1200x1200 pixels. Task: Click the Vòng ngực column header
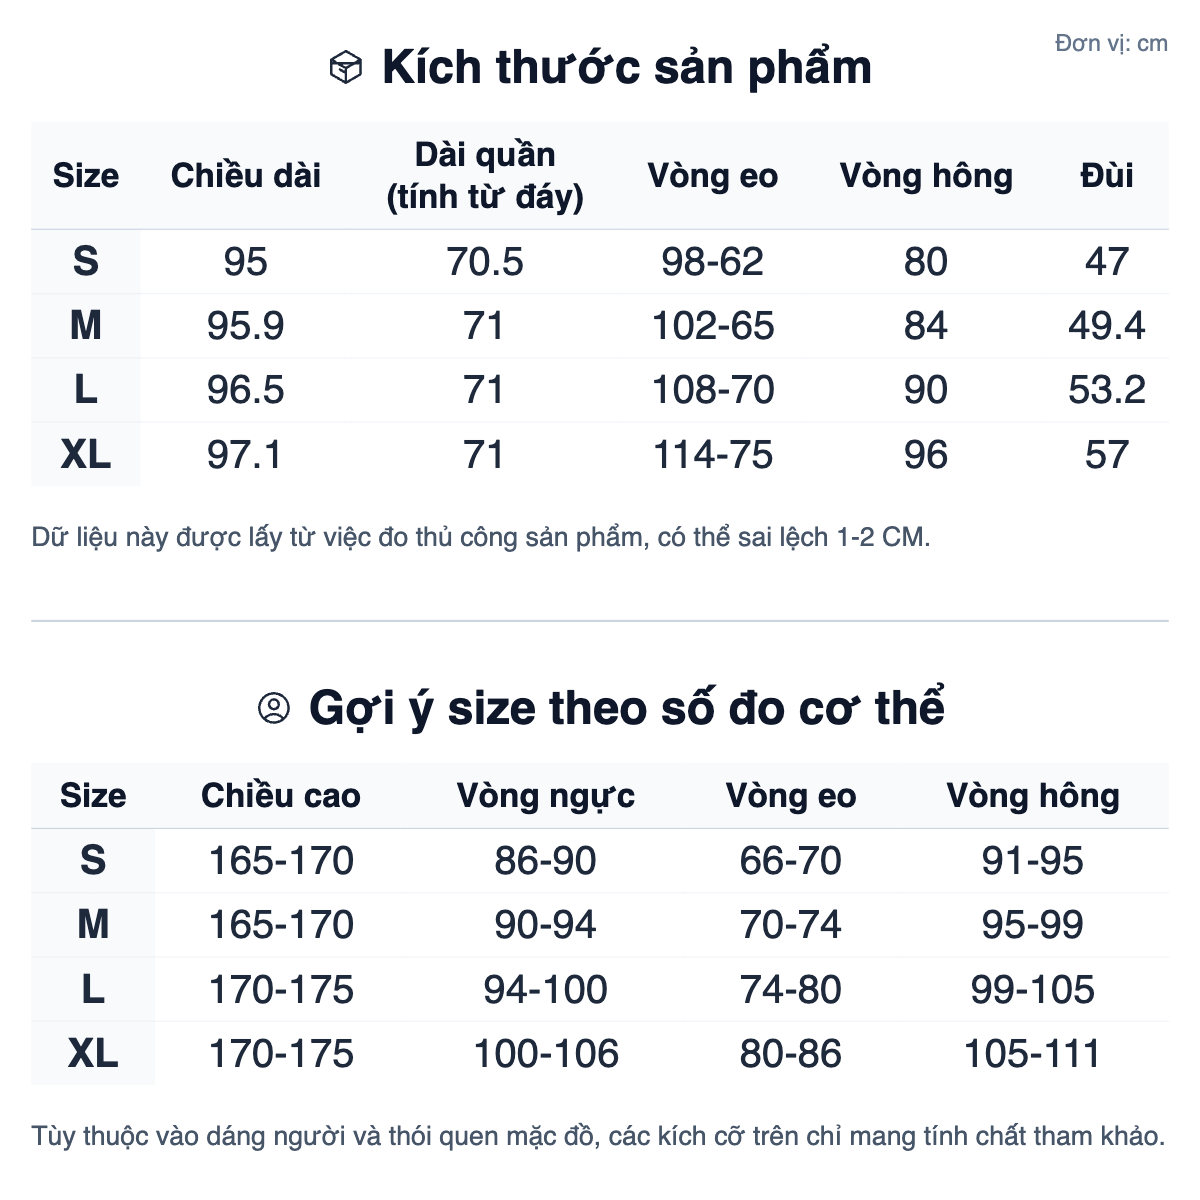tap(545, 796)
